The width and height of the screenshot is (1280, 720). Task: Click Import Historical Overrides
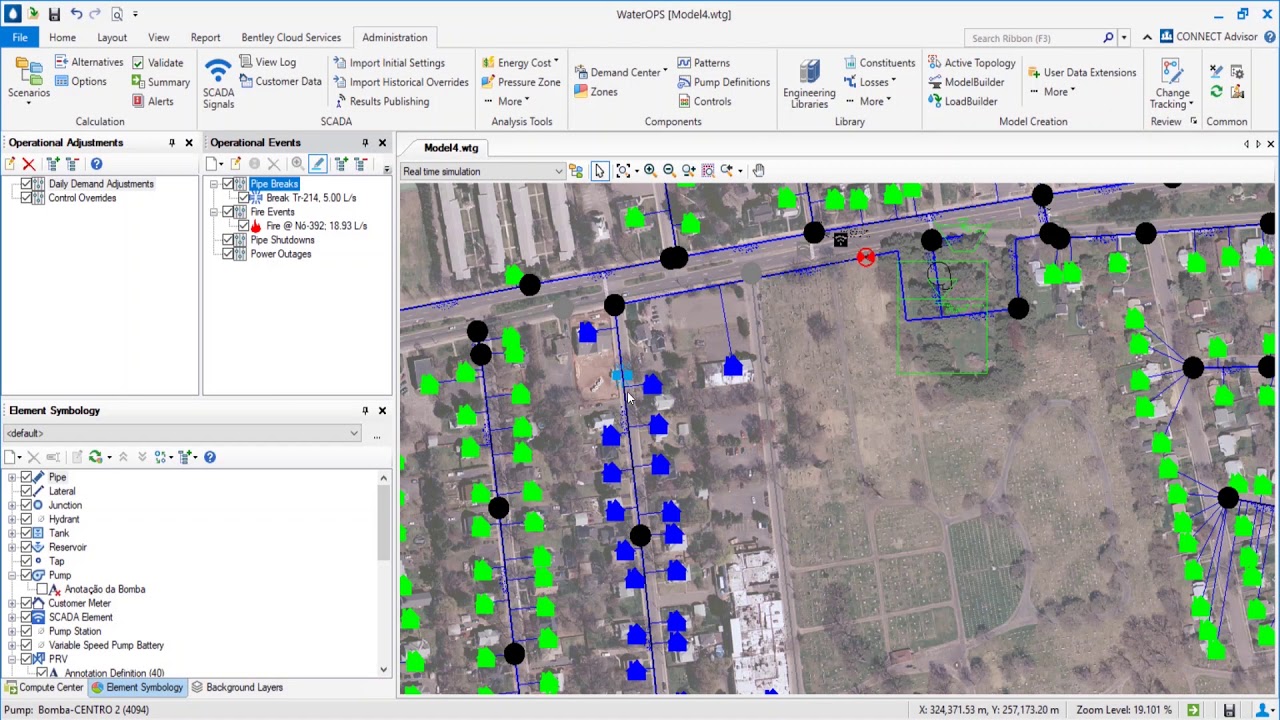click(401, 82)
